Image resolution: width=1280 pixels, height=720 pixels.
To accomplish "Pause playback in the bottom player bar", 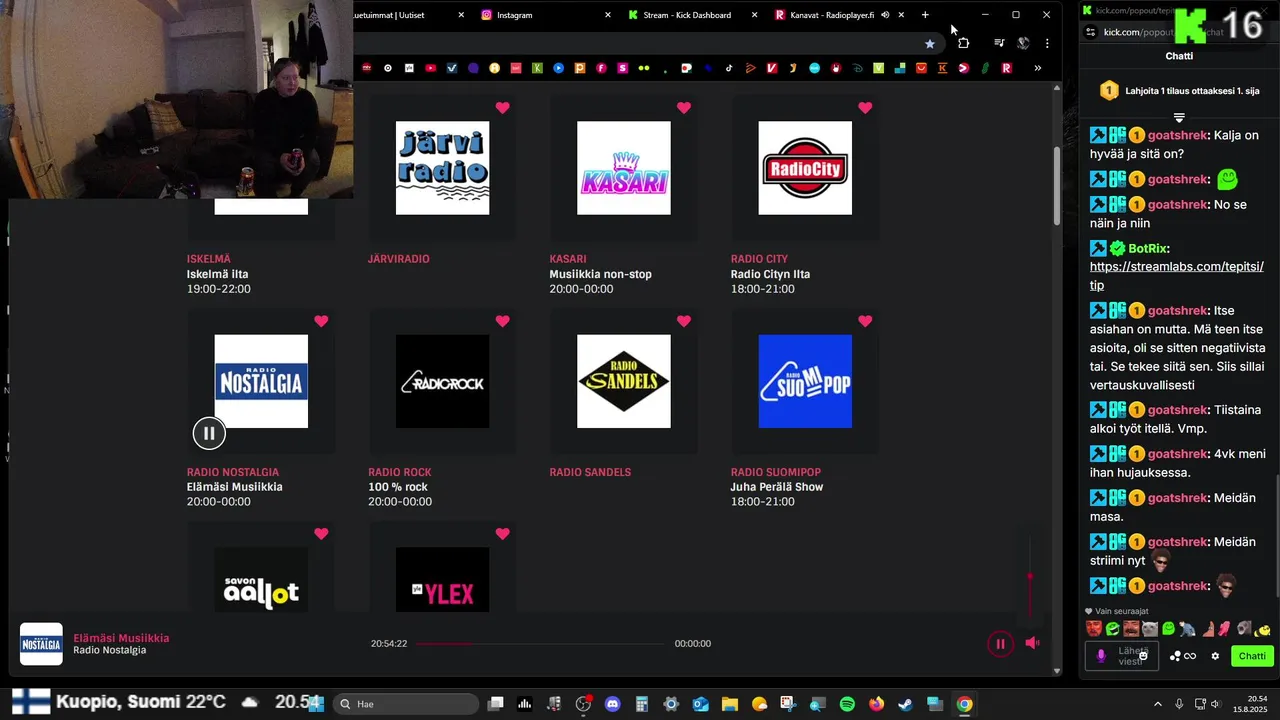I will (x=1000, y=644).
